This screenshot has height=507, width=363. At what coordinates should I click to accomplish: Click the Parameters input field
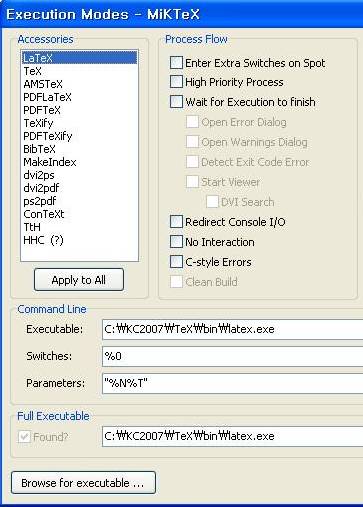pyautogui.click(x=232, y=383)
